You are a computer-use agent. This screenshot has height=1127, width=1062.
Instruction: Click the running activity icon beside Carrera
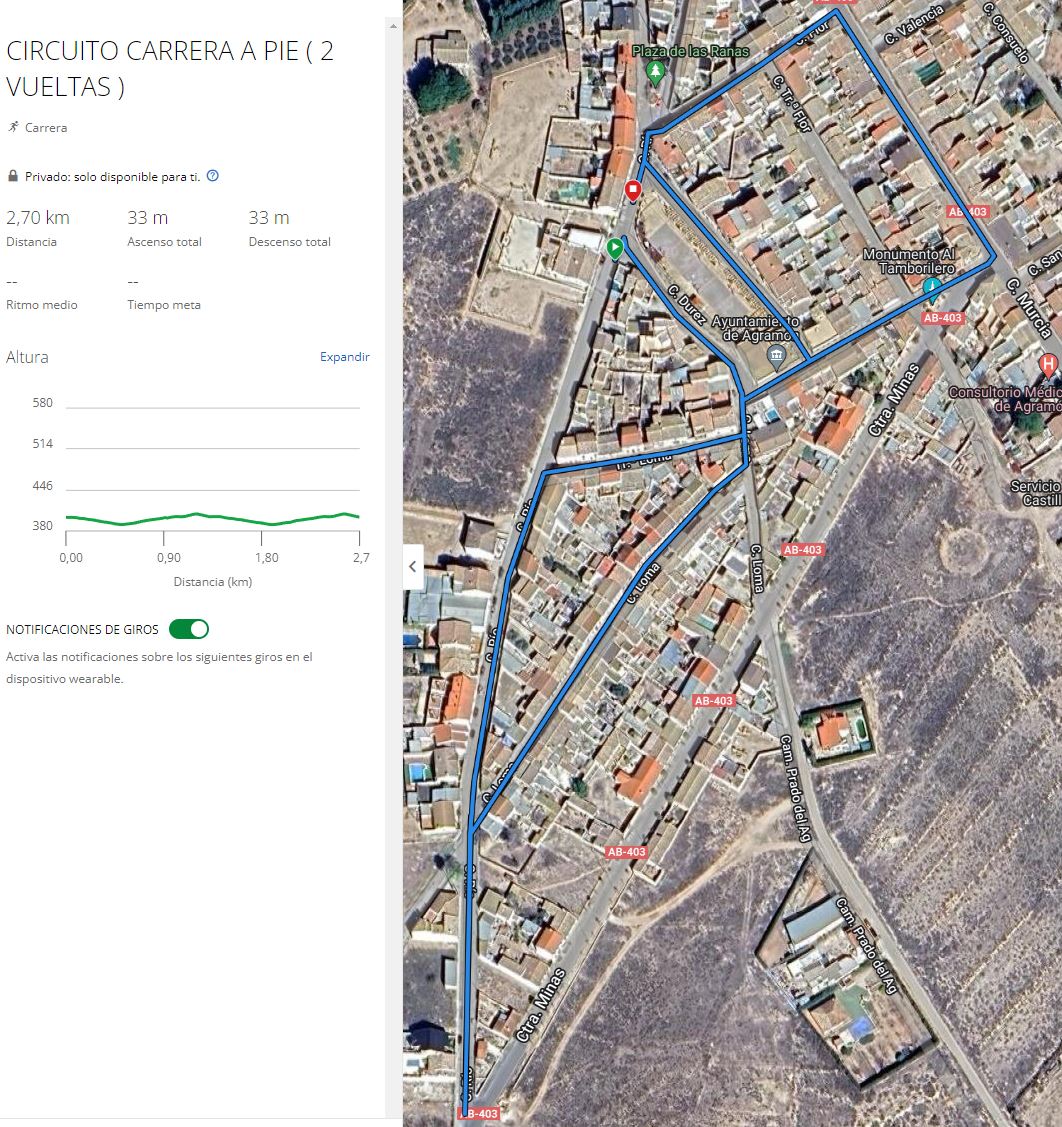(x=13, y=127)
